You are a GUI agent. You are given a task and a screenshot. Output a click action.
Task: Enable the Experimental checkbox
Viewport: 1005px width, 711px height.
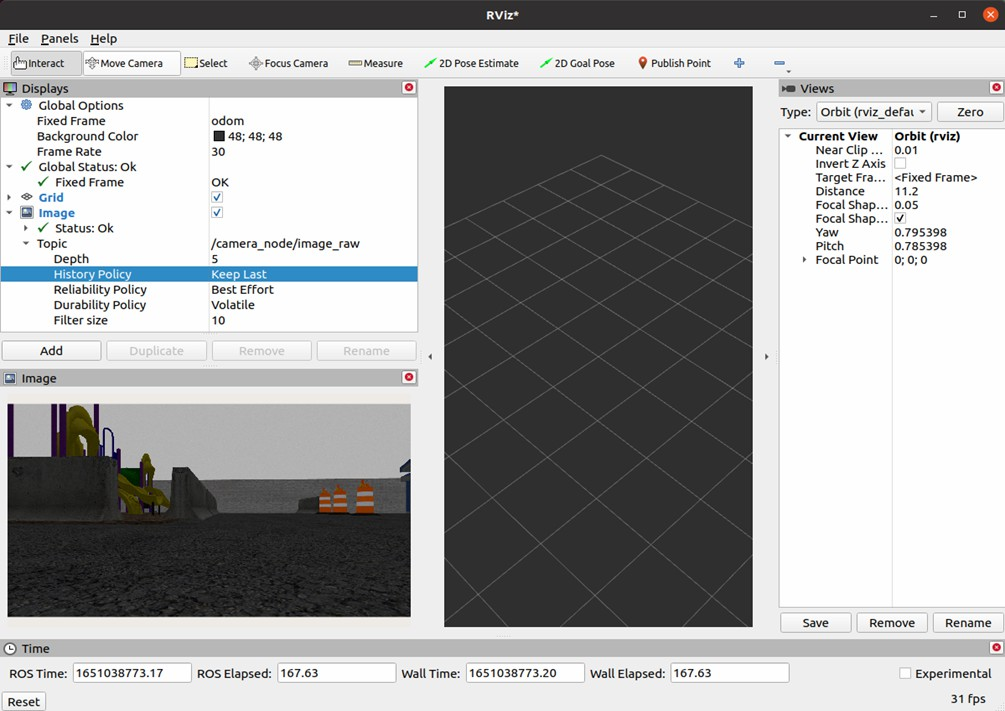point(905,673)
